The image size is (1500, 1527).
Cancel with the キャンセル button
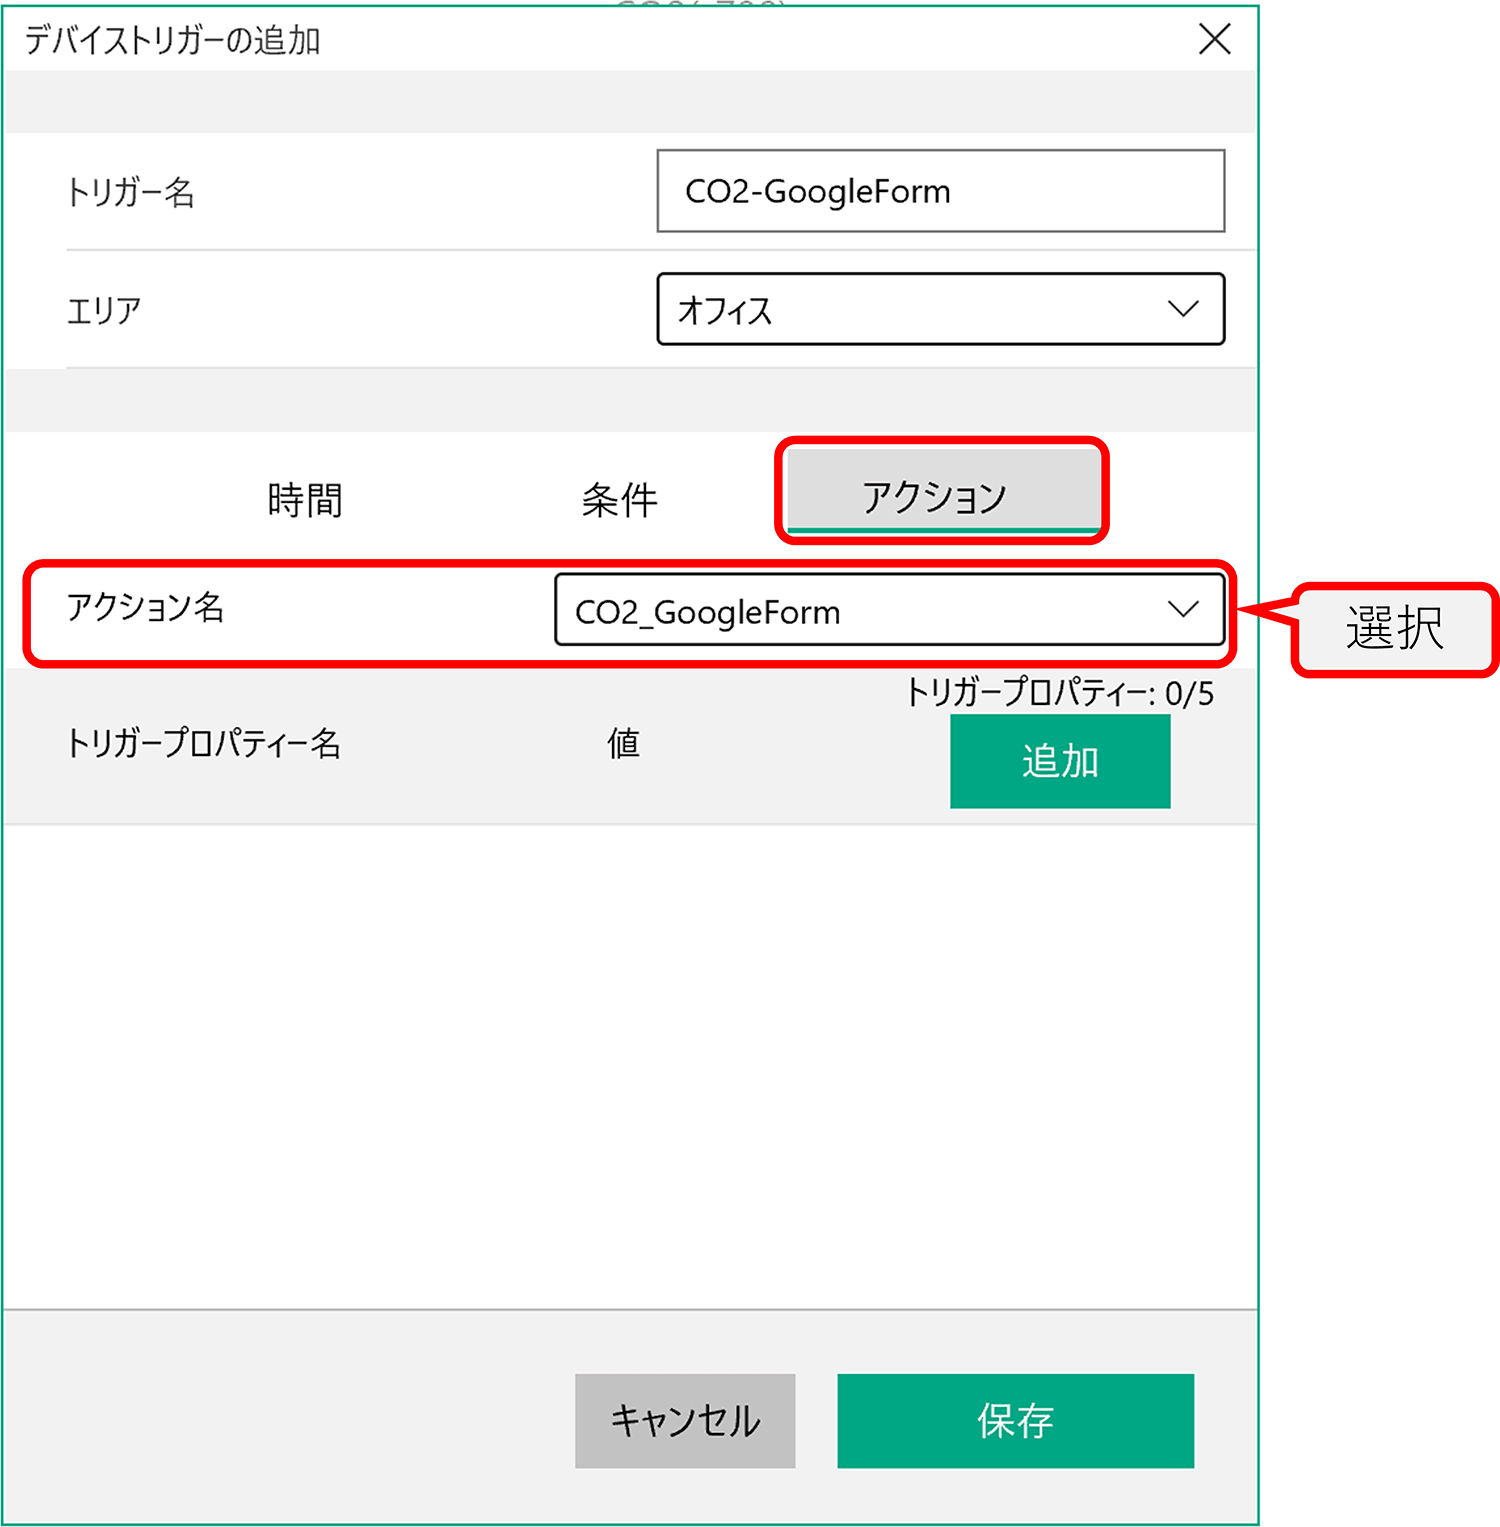(x=685, y=1420)
